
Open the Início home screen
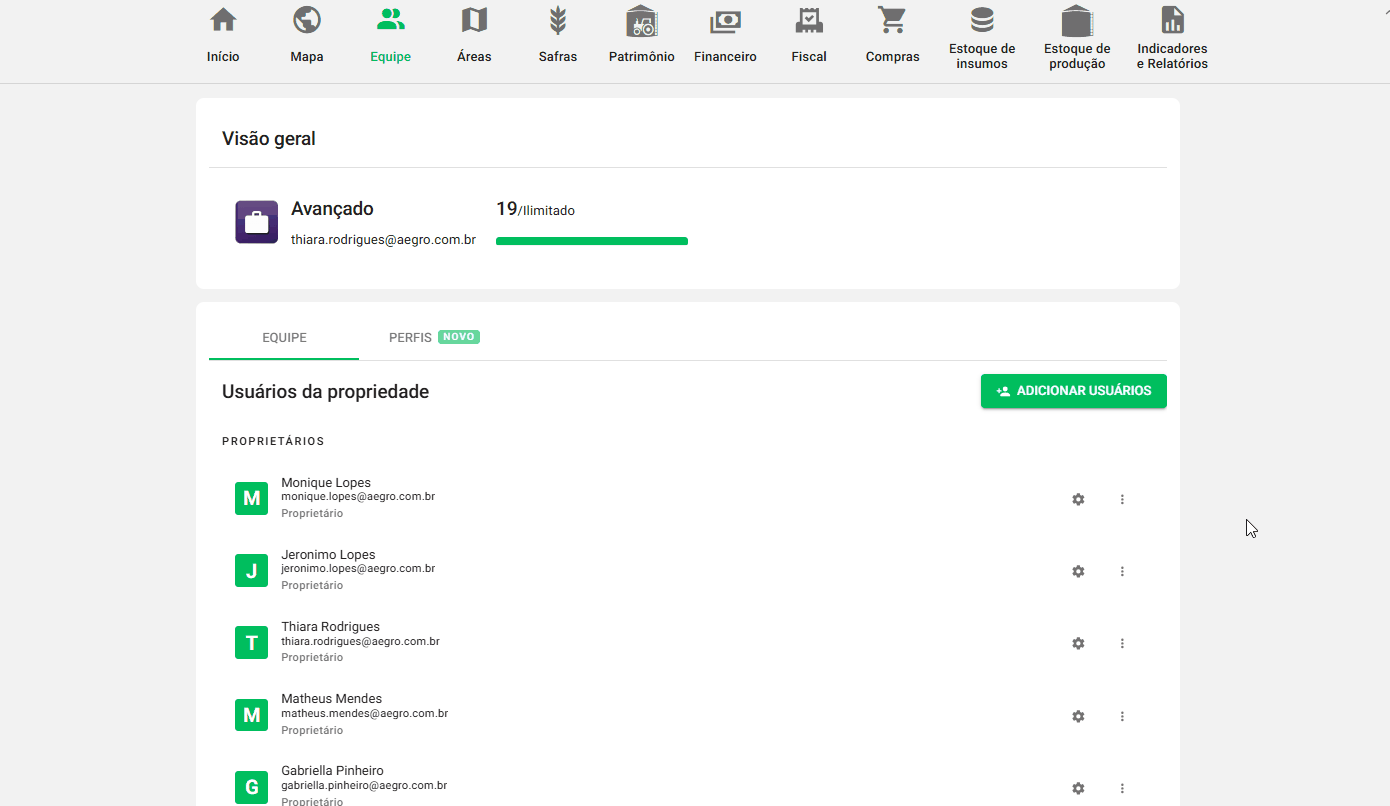coord(222,33)
